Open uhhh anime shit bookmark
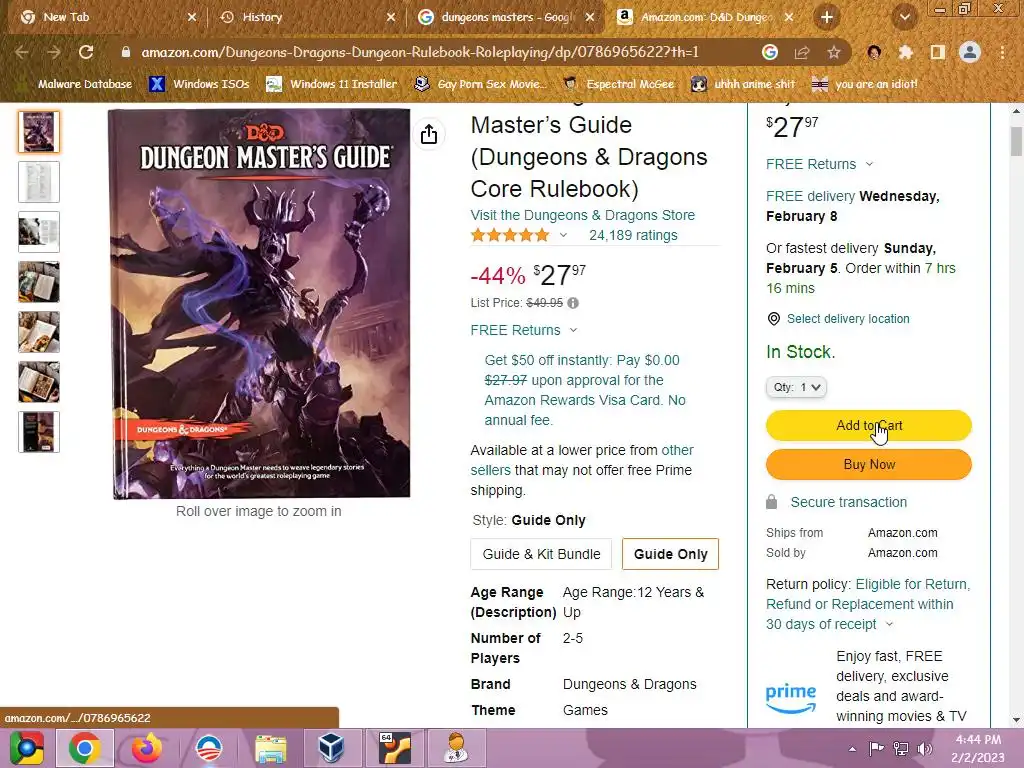Image resolution: width=1024 pixels, height=768 pixels. point(743,84)
